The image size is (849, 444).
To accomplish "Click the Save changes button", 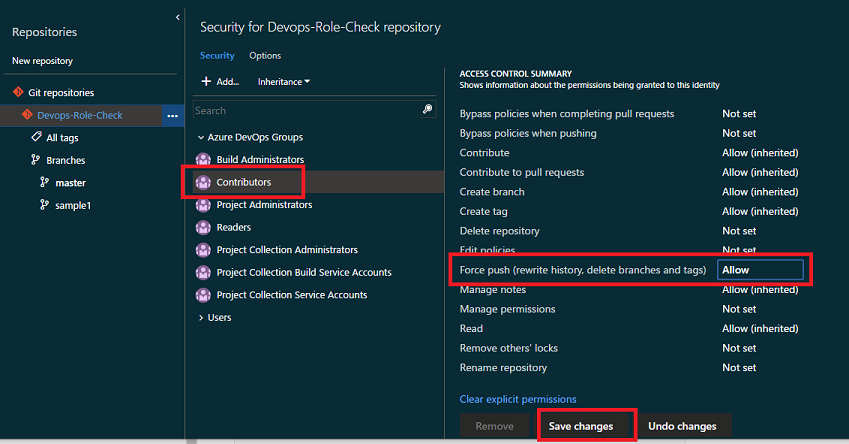I will [x=581, y=426].
